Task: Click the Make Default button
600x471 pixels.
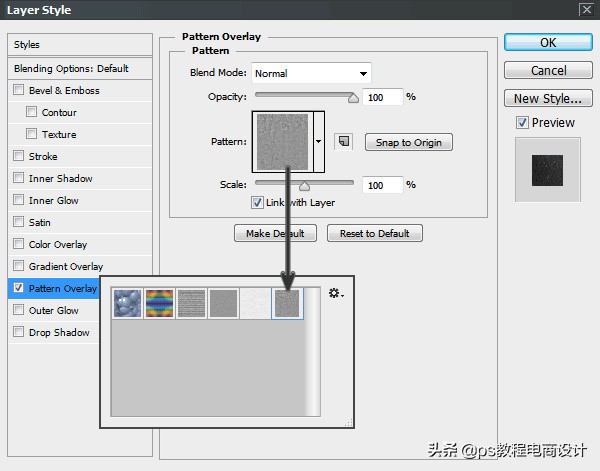Action: (x=275, y=233)
